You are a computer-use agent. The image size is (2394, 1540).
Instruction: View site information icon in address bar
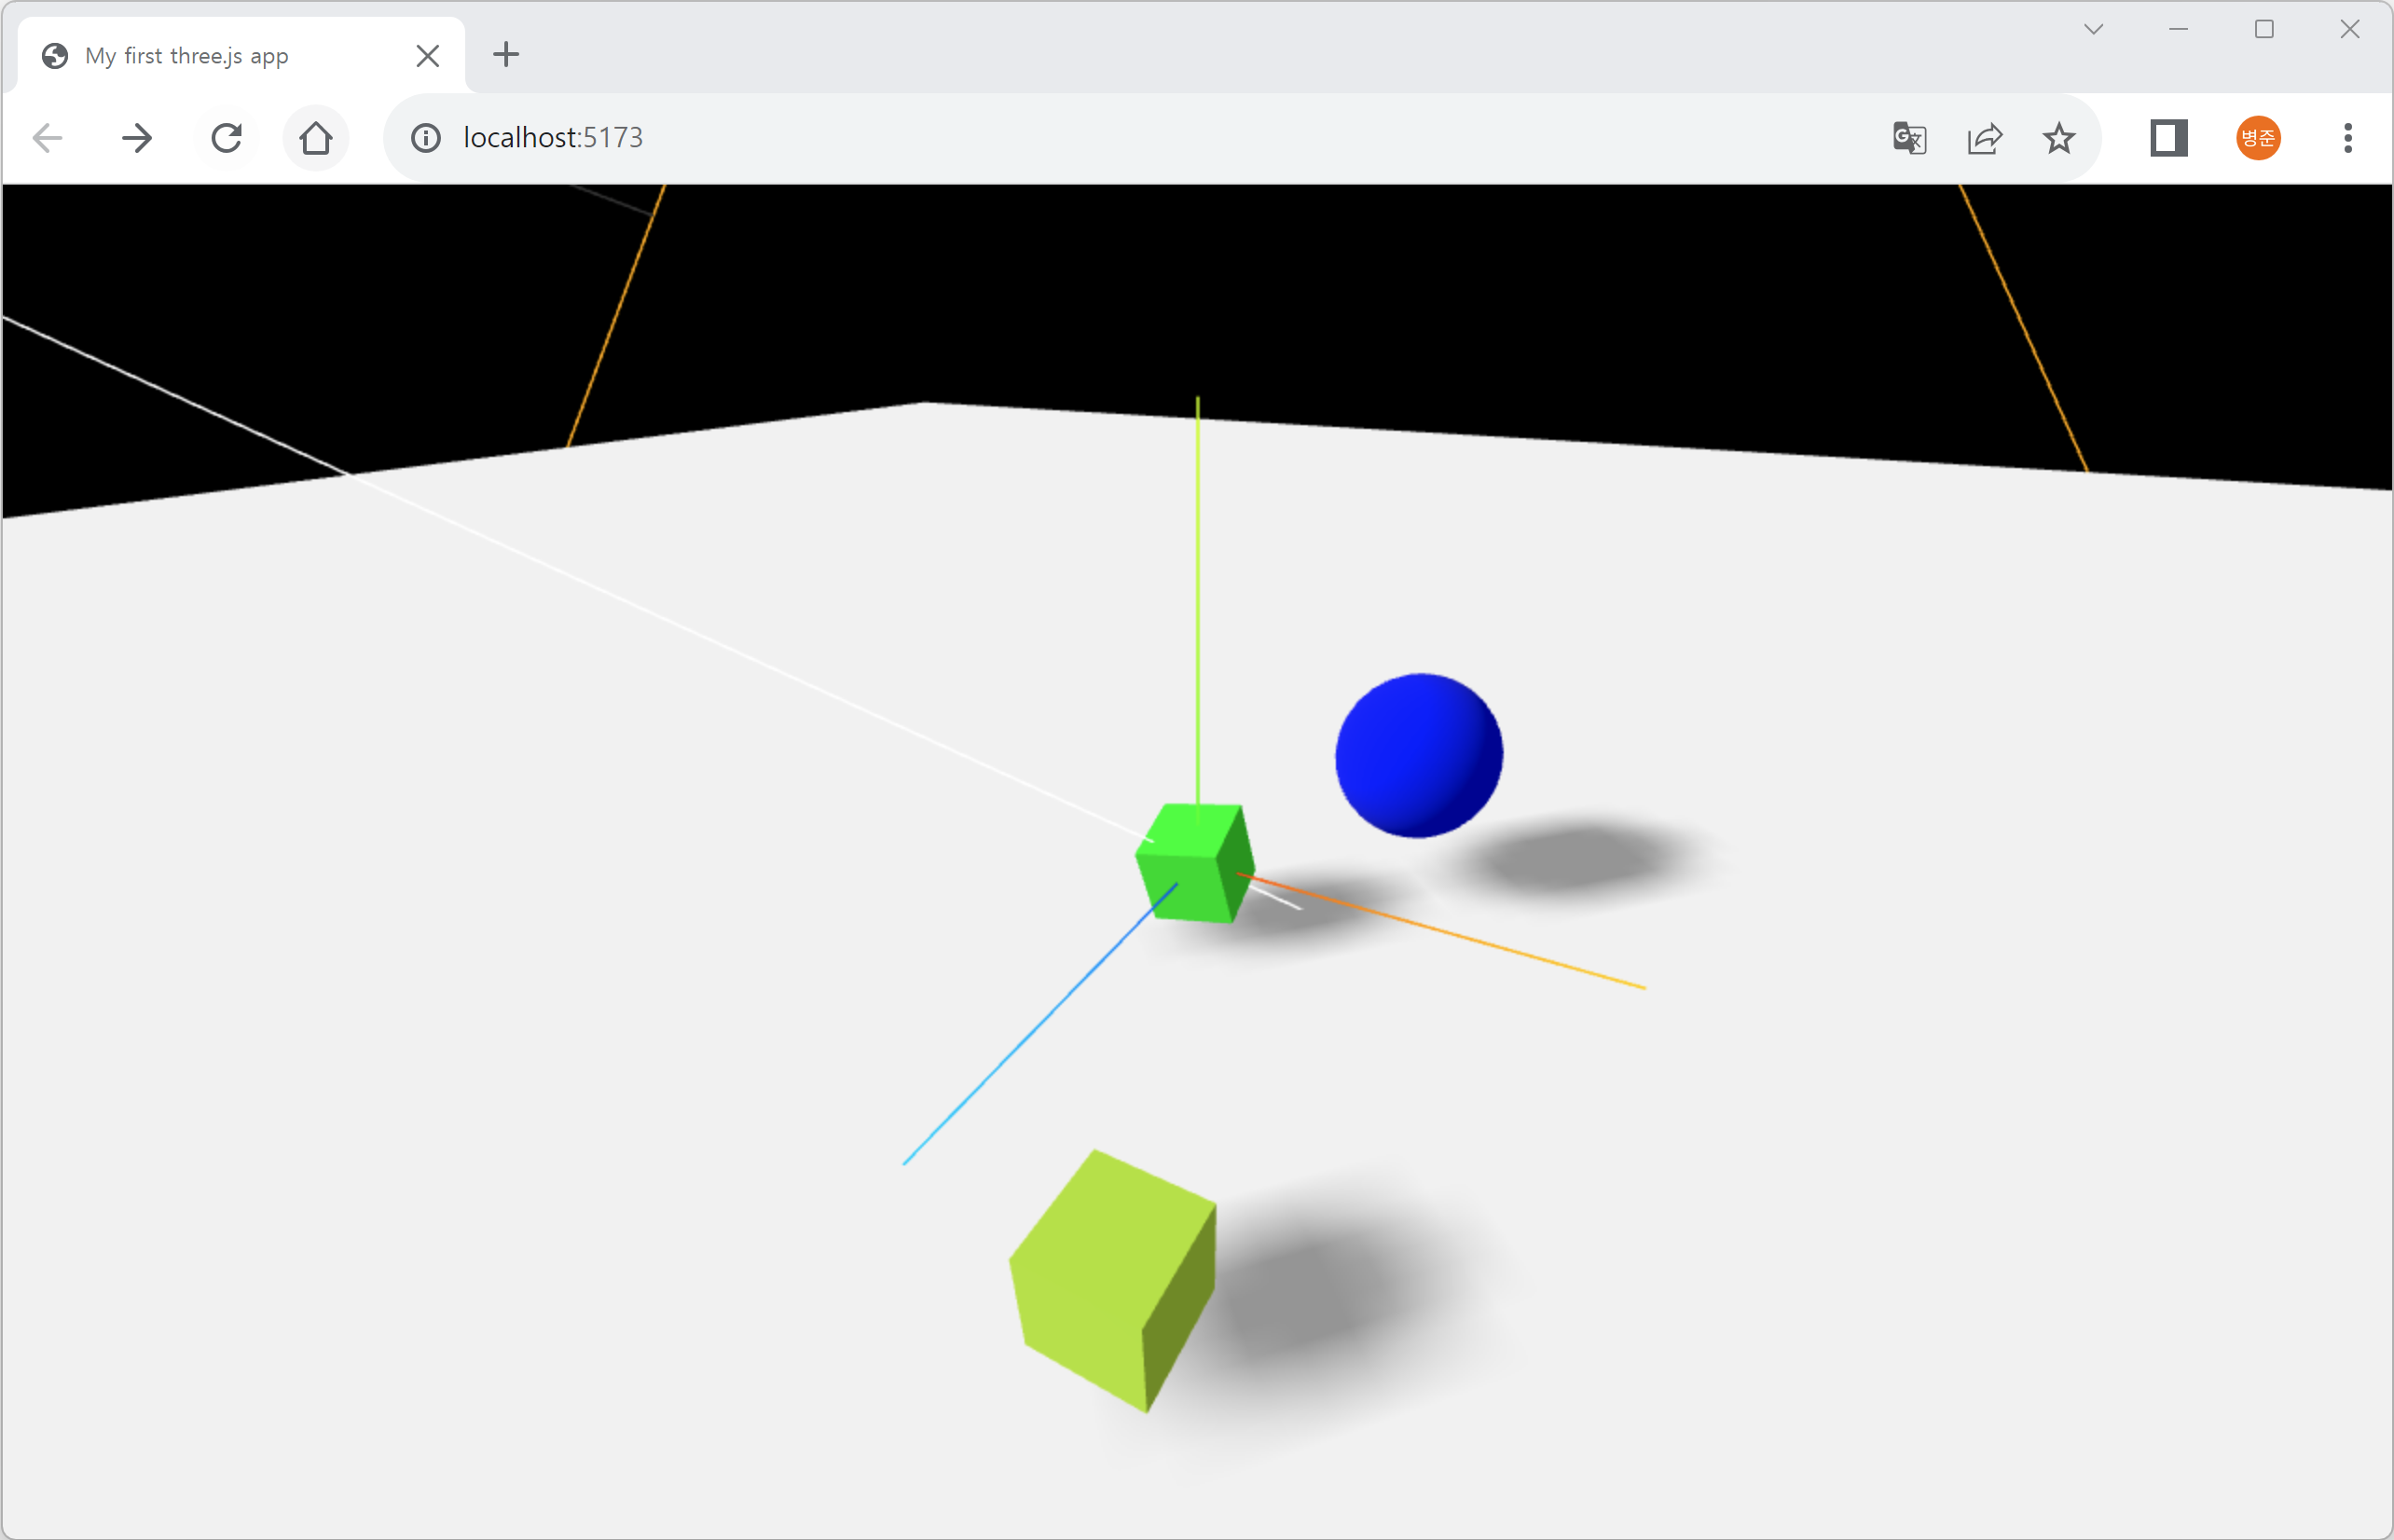426,138
